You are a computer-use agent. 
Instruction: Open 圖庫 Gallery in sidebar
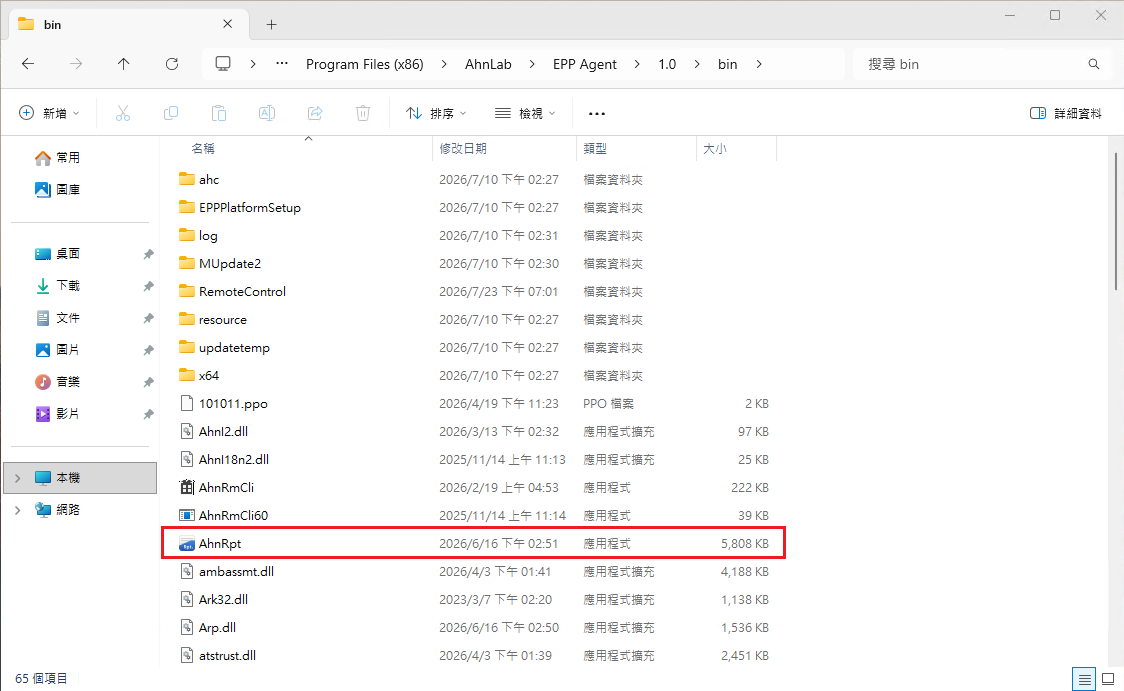pyautogui.click(x=57, y=189)
